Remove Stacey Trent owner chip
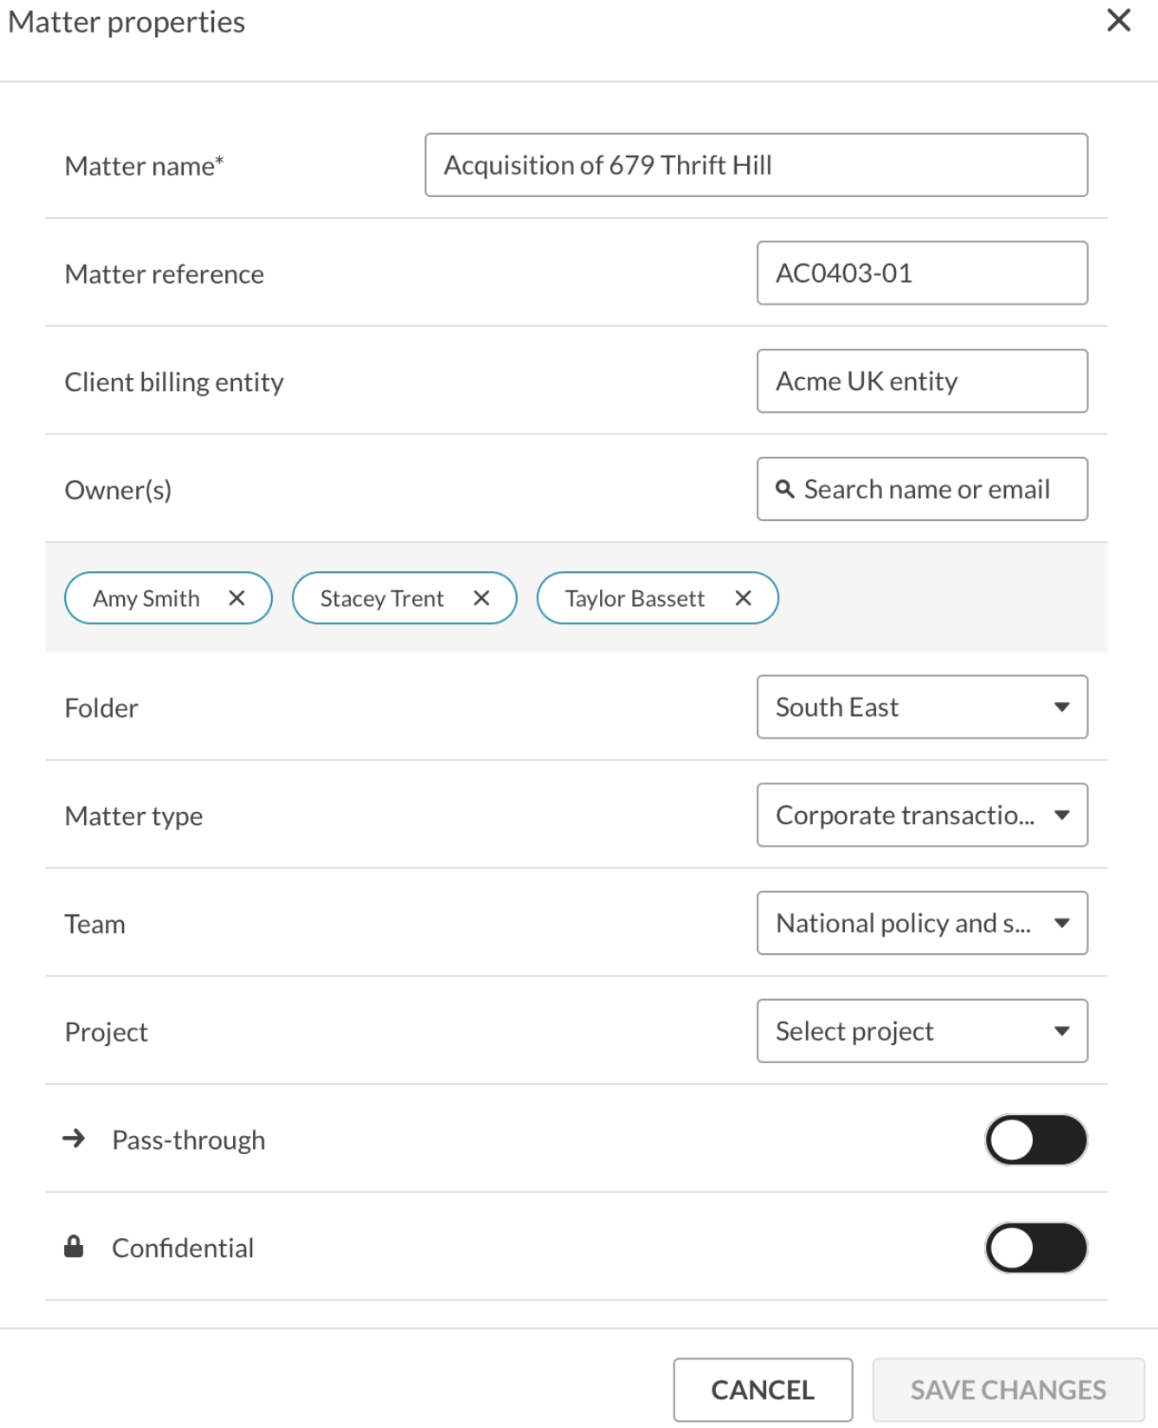 coord(481,598)
